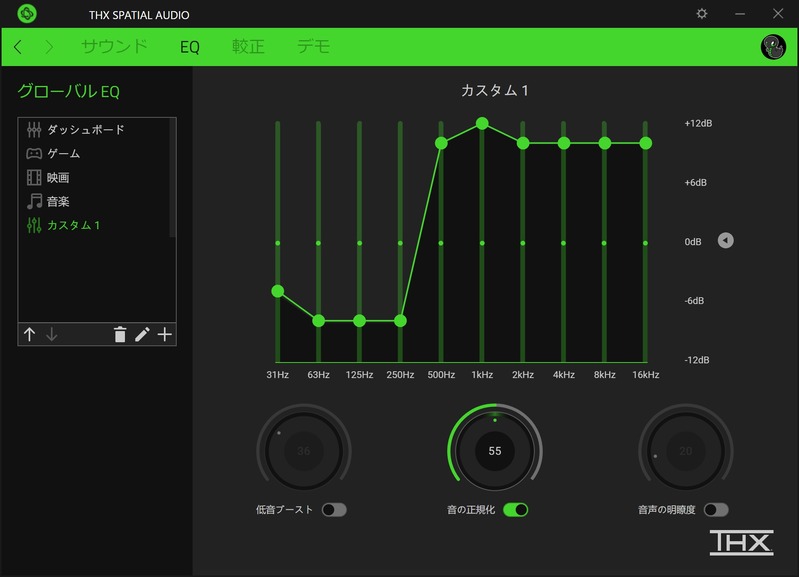Reset EQ with 0dB arrow button
Screen dimensions: 799x577
pyautogui.click(x=726, y=240)
